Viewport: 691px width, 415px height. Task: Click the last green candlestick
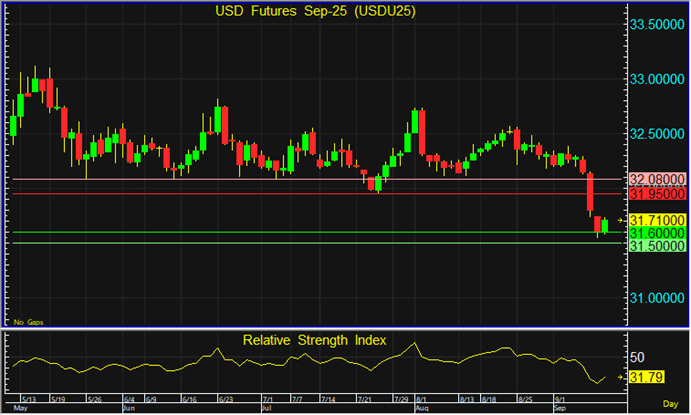605,225
